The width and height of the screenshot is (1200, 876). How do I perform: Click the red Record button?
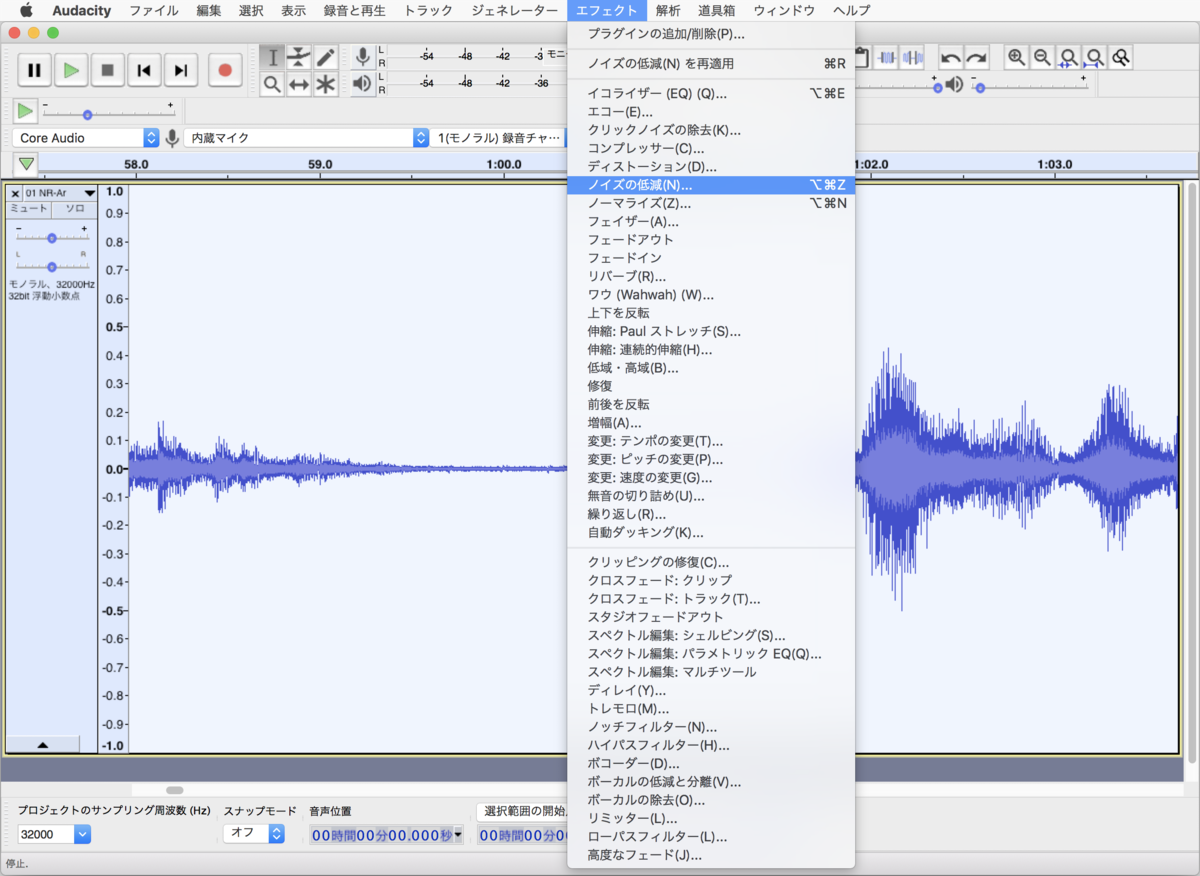click(225, 70)
